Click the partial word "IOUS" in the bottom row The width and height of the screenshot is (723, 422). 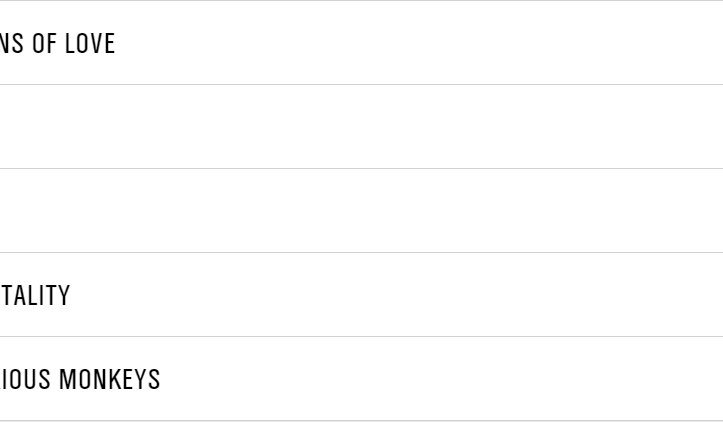pos(26,380)
